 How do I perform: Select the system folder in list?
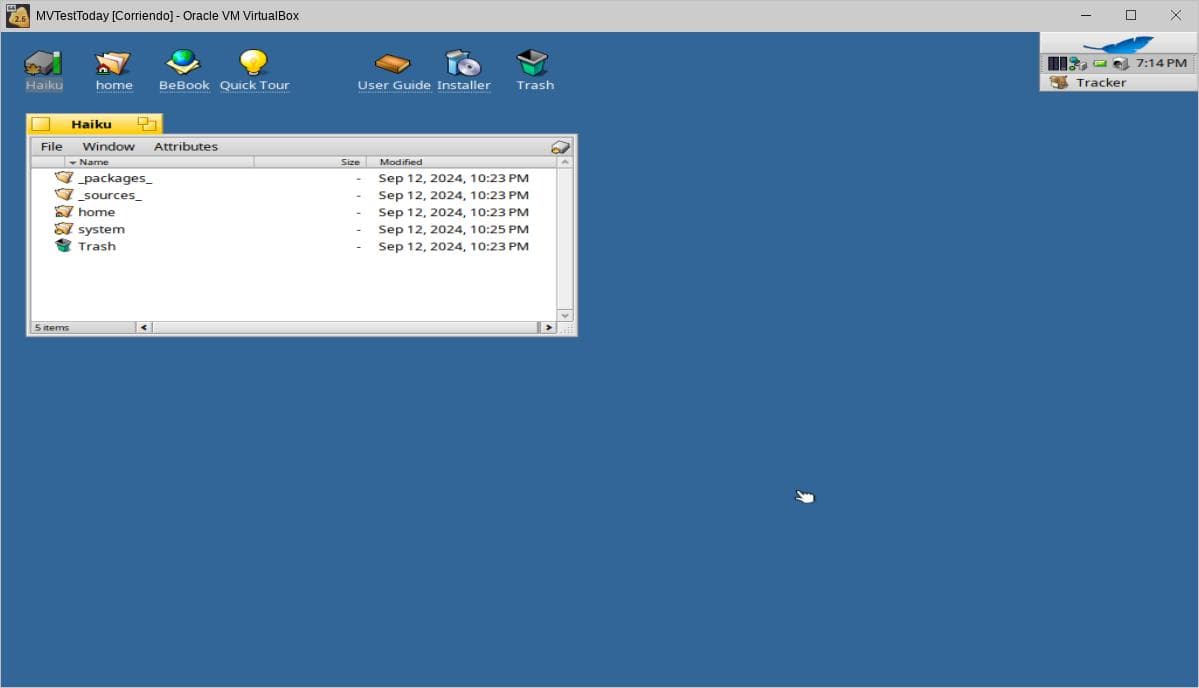[x=101, y=229]
